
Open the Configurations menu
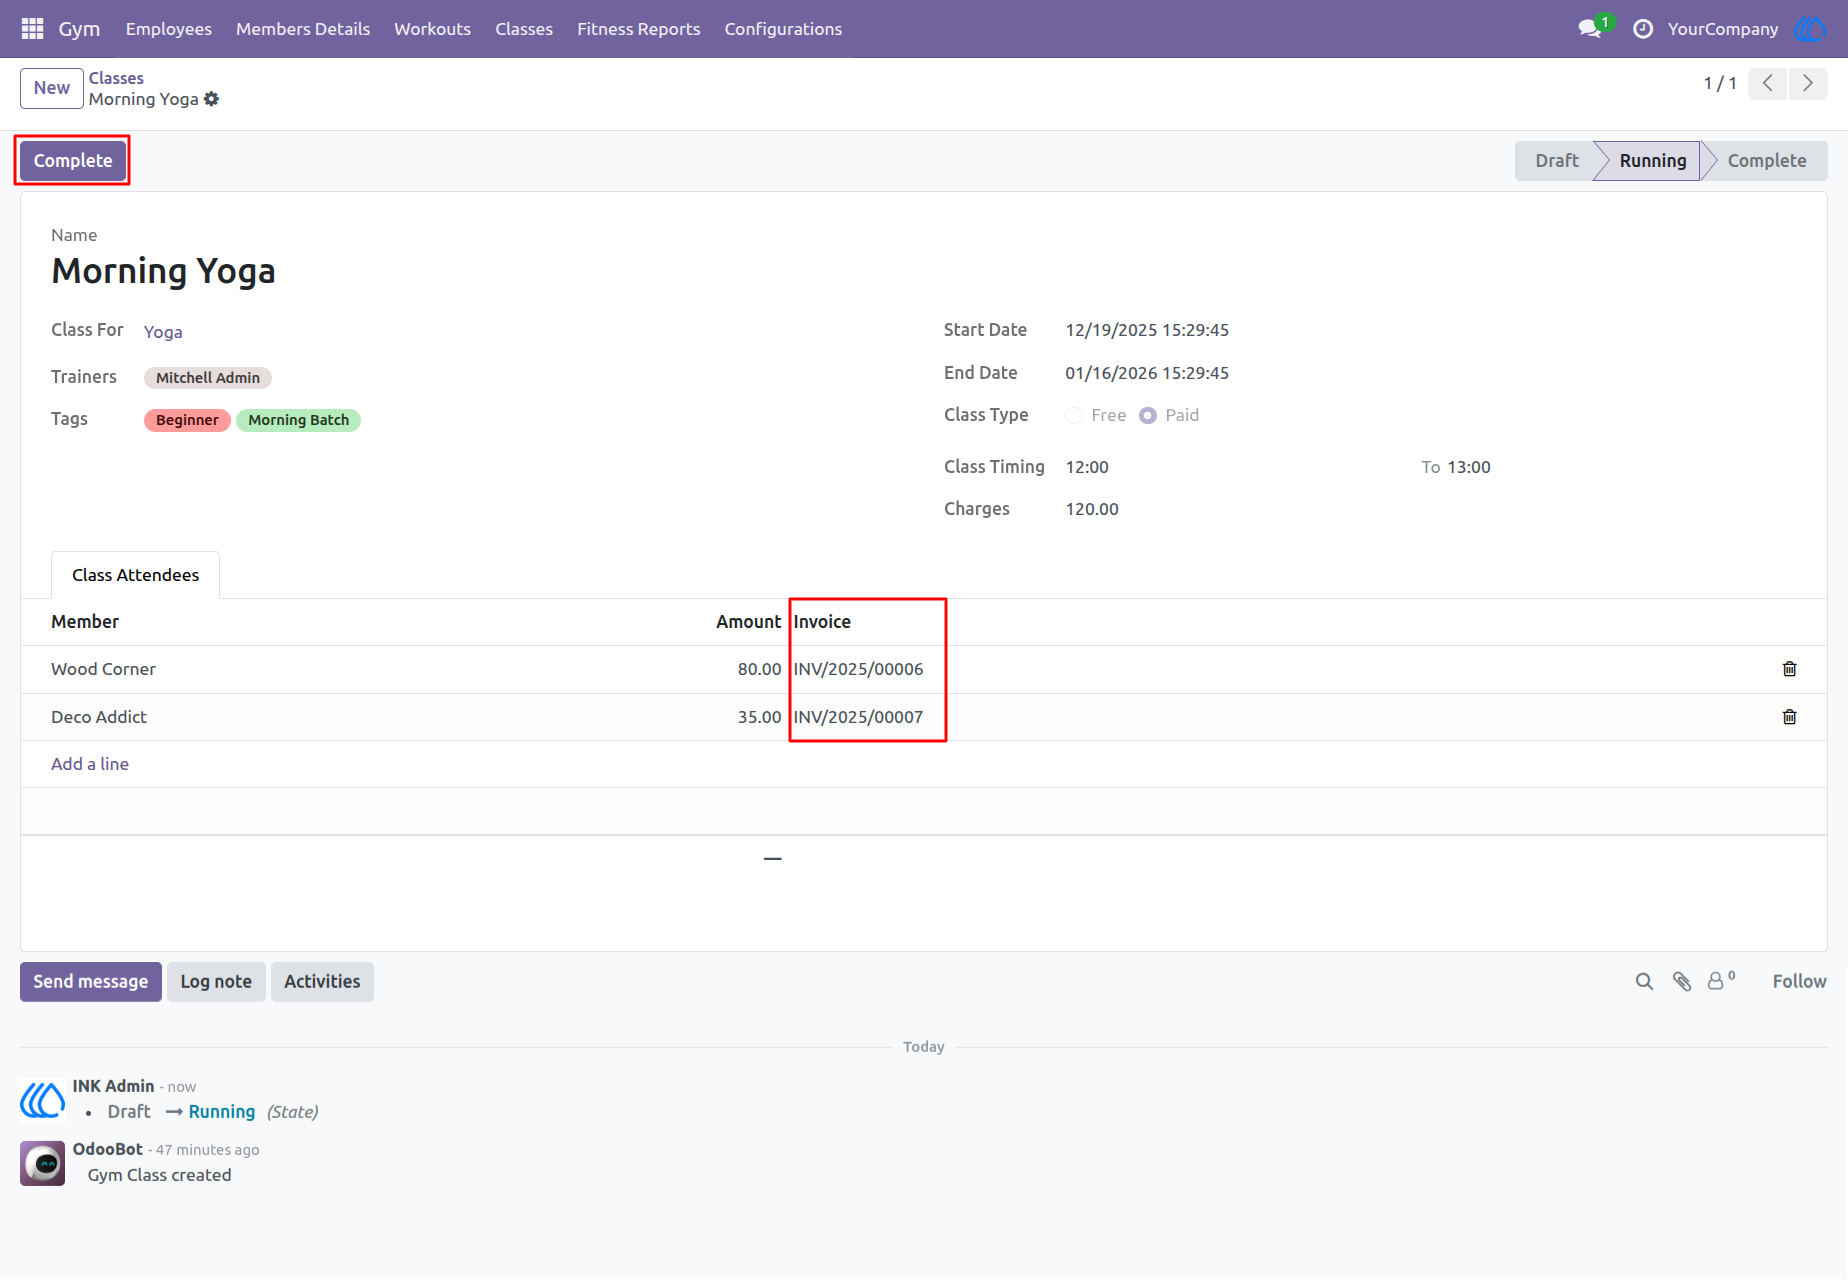click(x=783, y=29)
